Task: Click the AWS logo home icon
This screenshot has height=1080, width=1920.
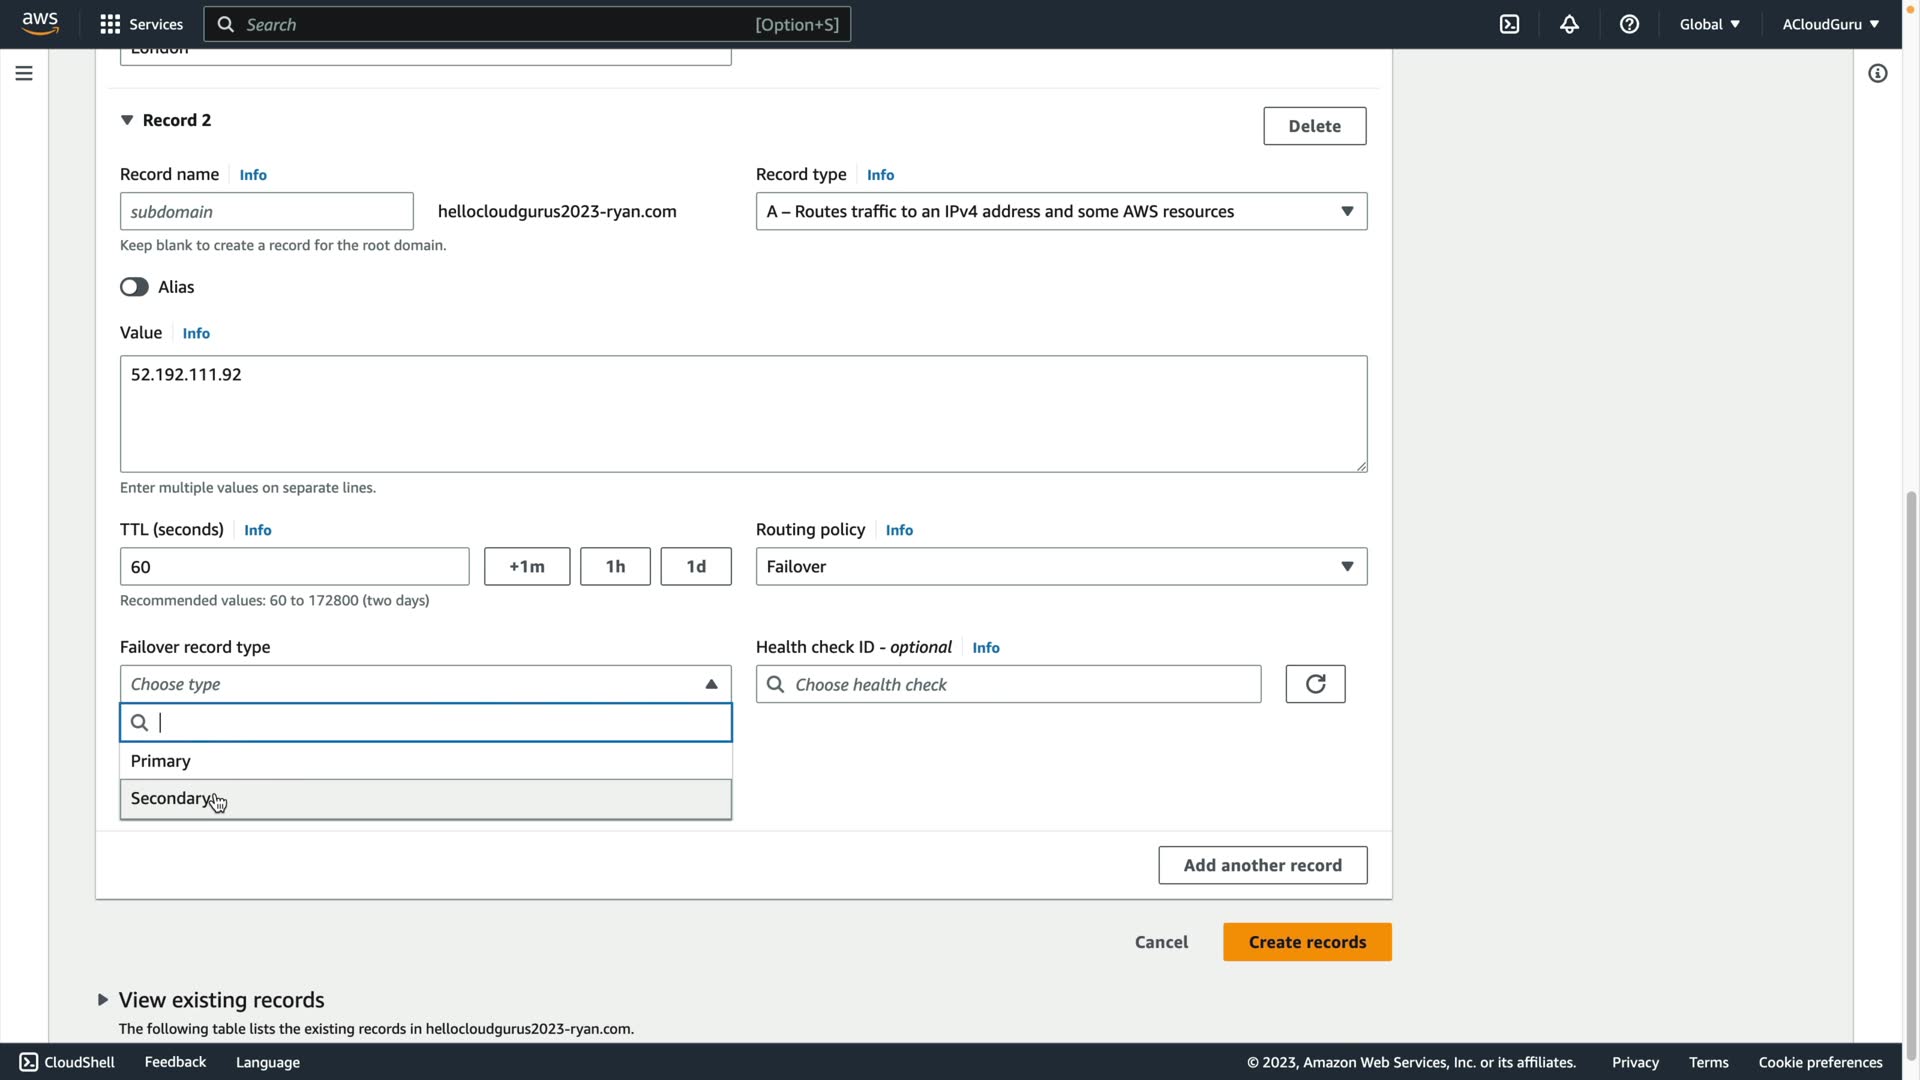Action: (x=40, y=23)
